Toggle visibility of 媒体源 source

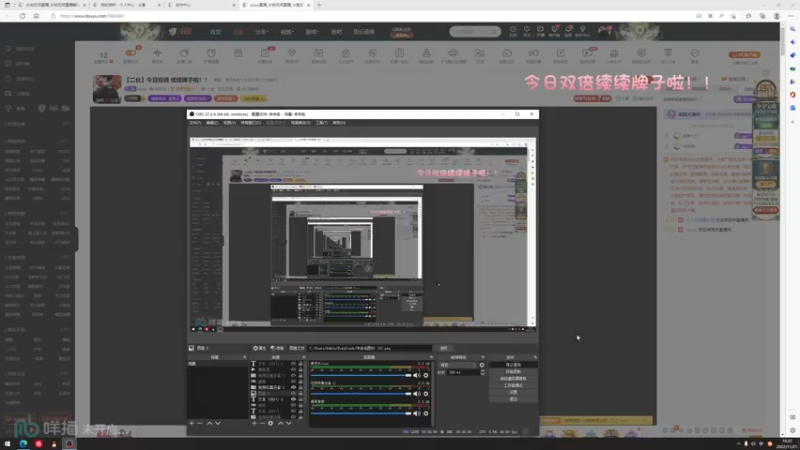293,369
